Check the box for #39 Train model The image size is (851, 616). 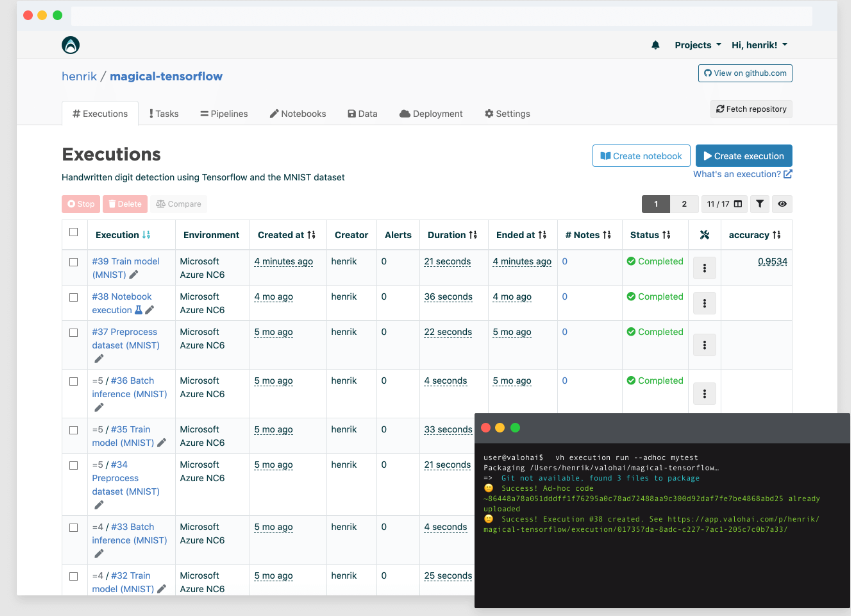pos(74,262)
